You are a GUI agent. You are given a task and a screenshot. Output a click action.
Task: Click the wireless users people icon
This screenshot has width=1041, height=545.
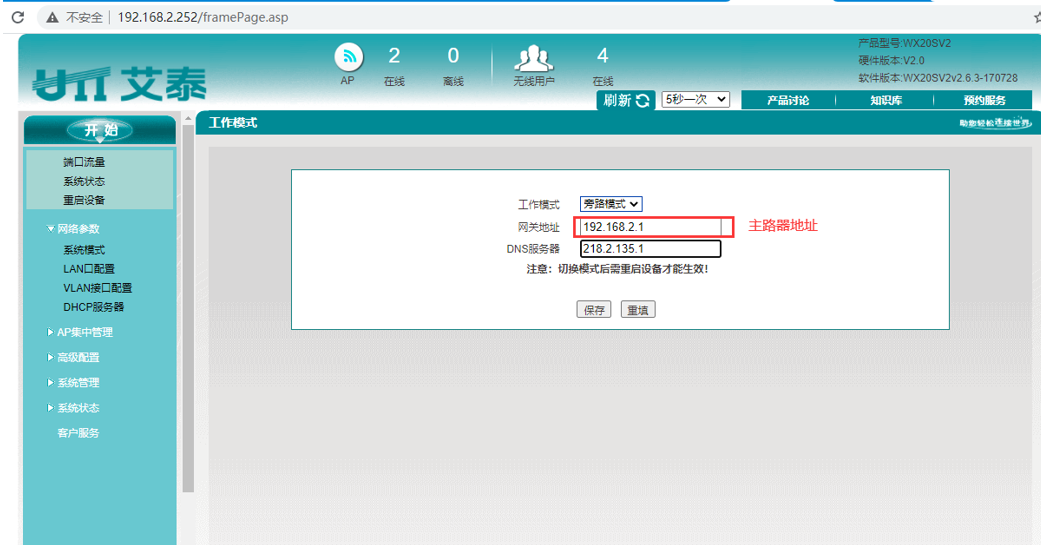[x=533, y=58]
